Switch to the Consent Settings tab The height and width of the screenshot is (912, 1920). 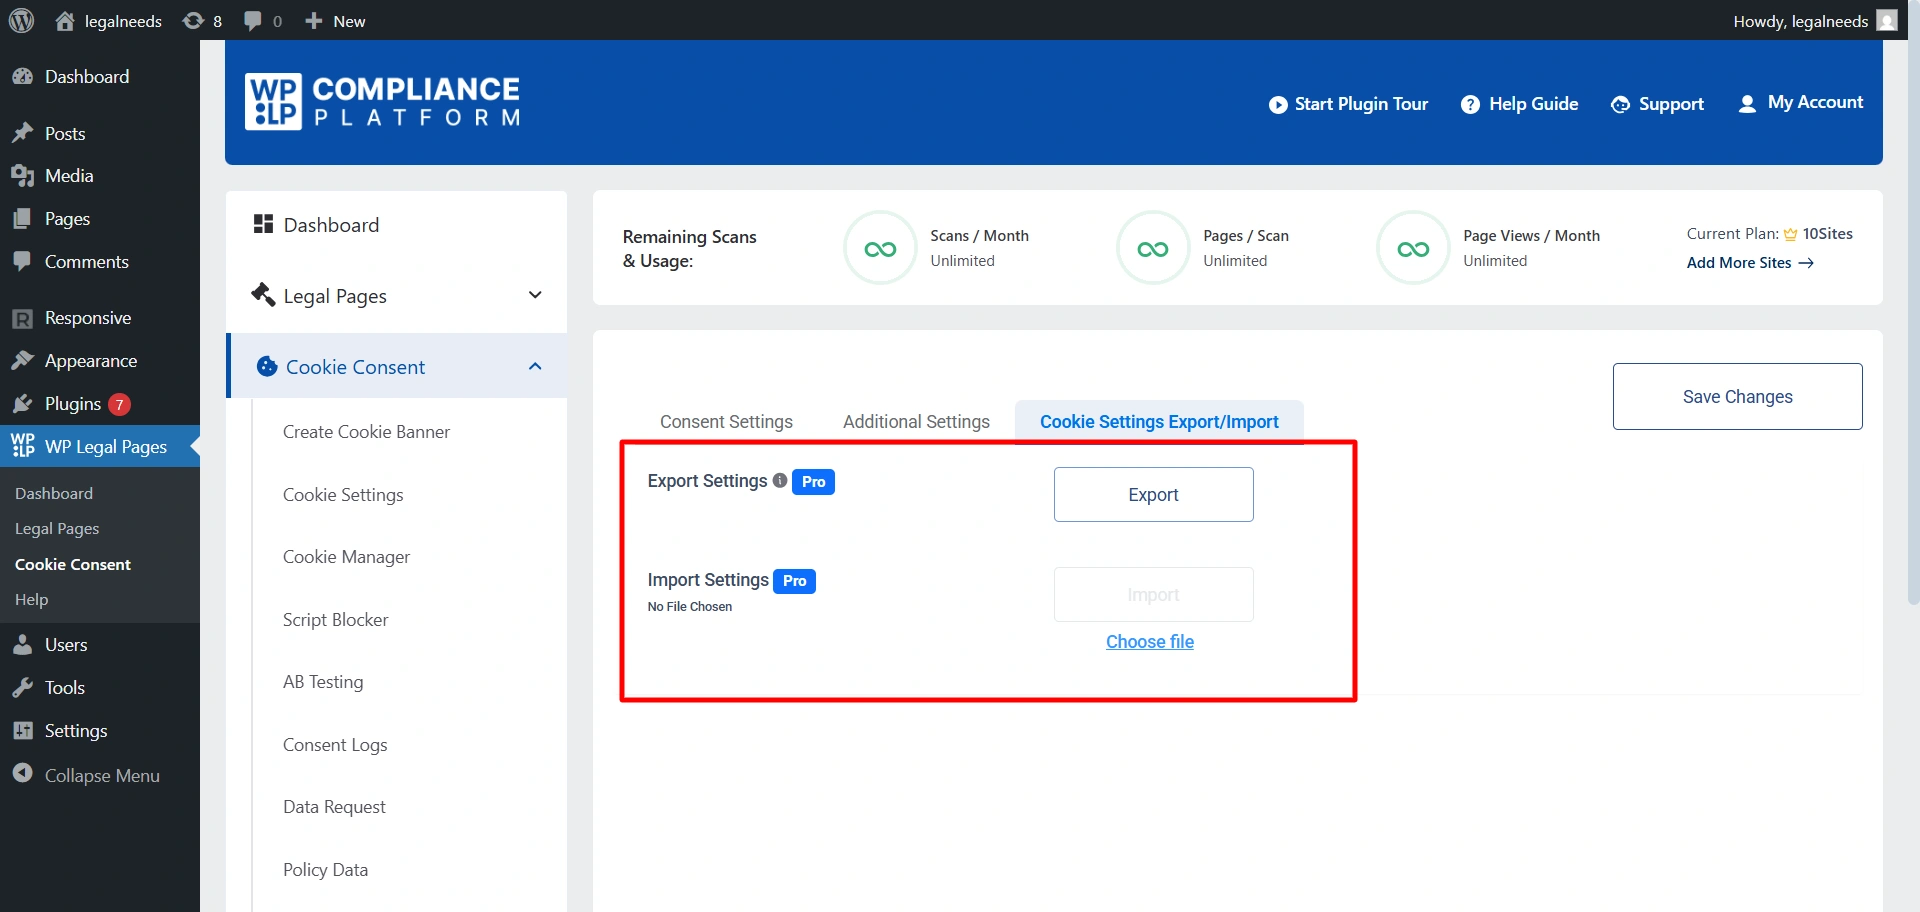click(x=726, y=421)
